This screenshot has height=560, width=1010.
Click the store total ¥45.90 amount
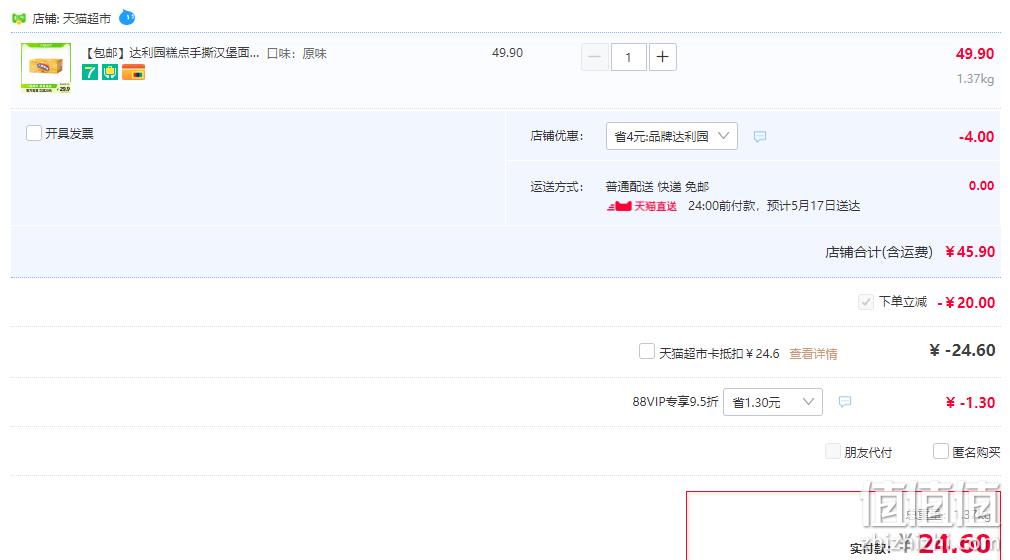(x=970, y=252)
